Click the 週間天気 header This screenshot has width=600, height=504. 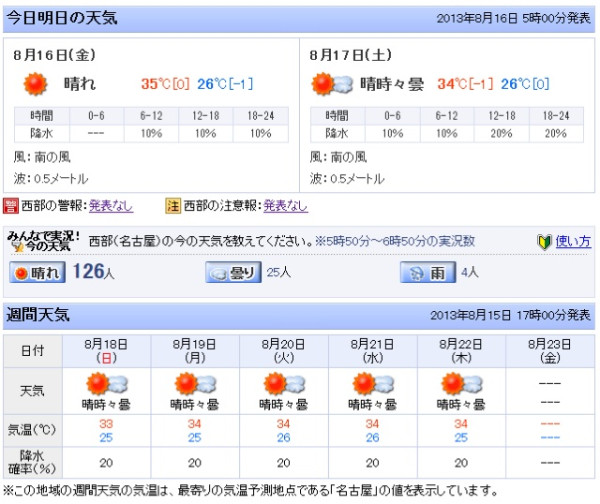point(38,315)
